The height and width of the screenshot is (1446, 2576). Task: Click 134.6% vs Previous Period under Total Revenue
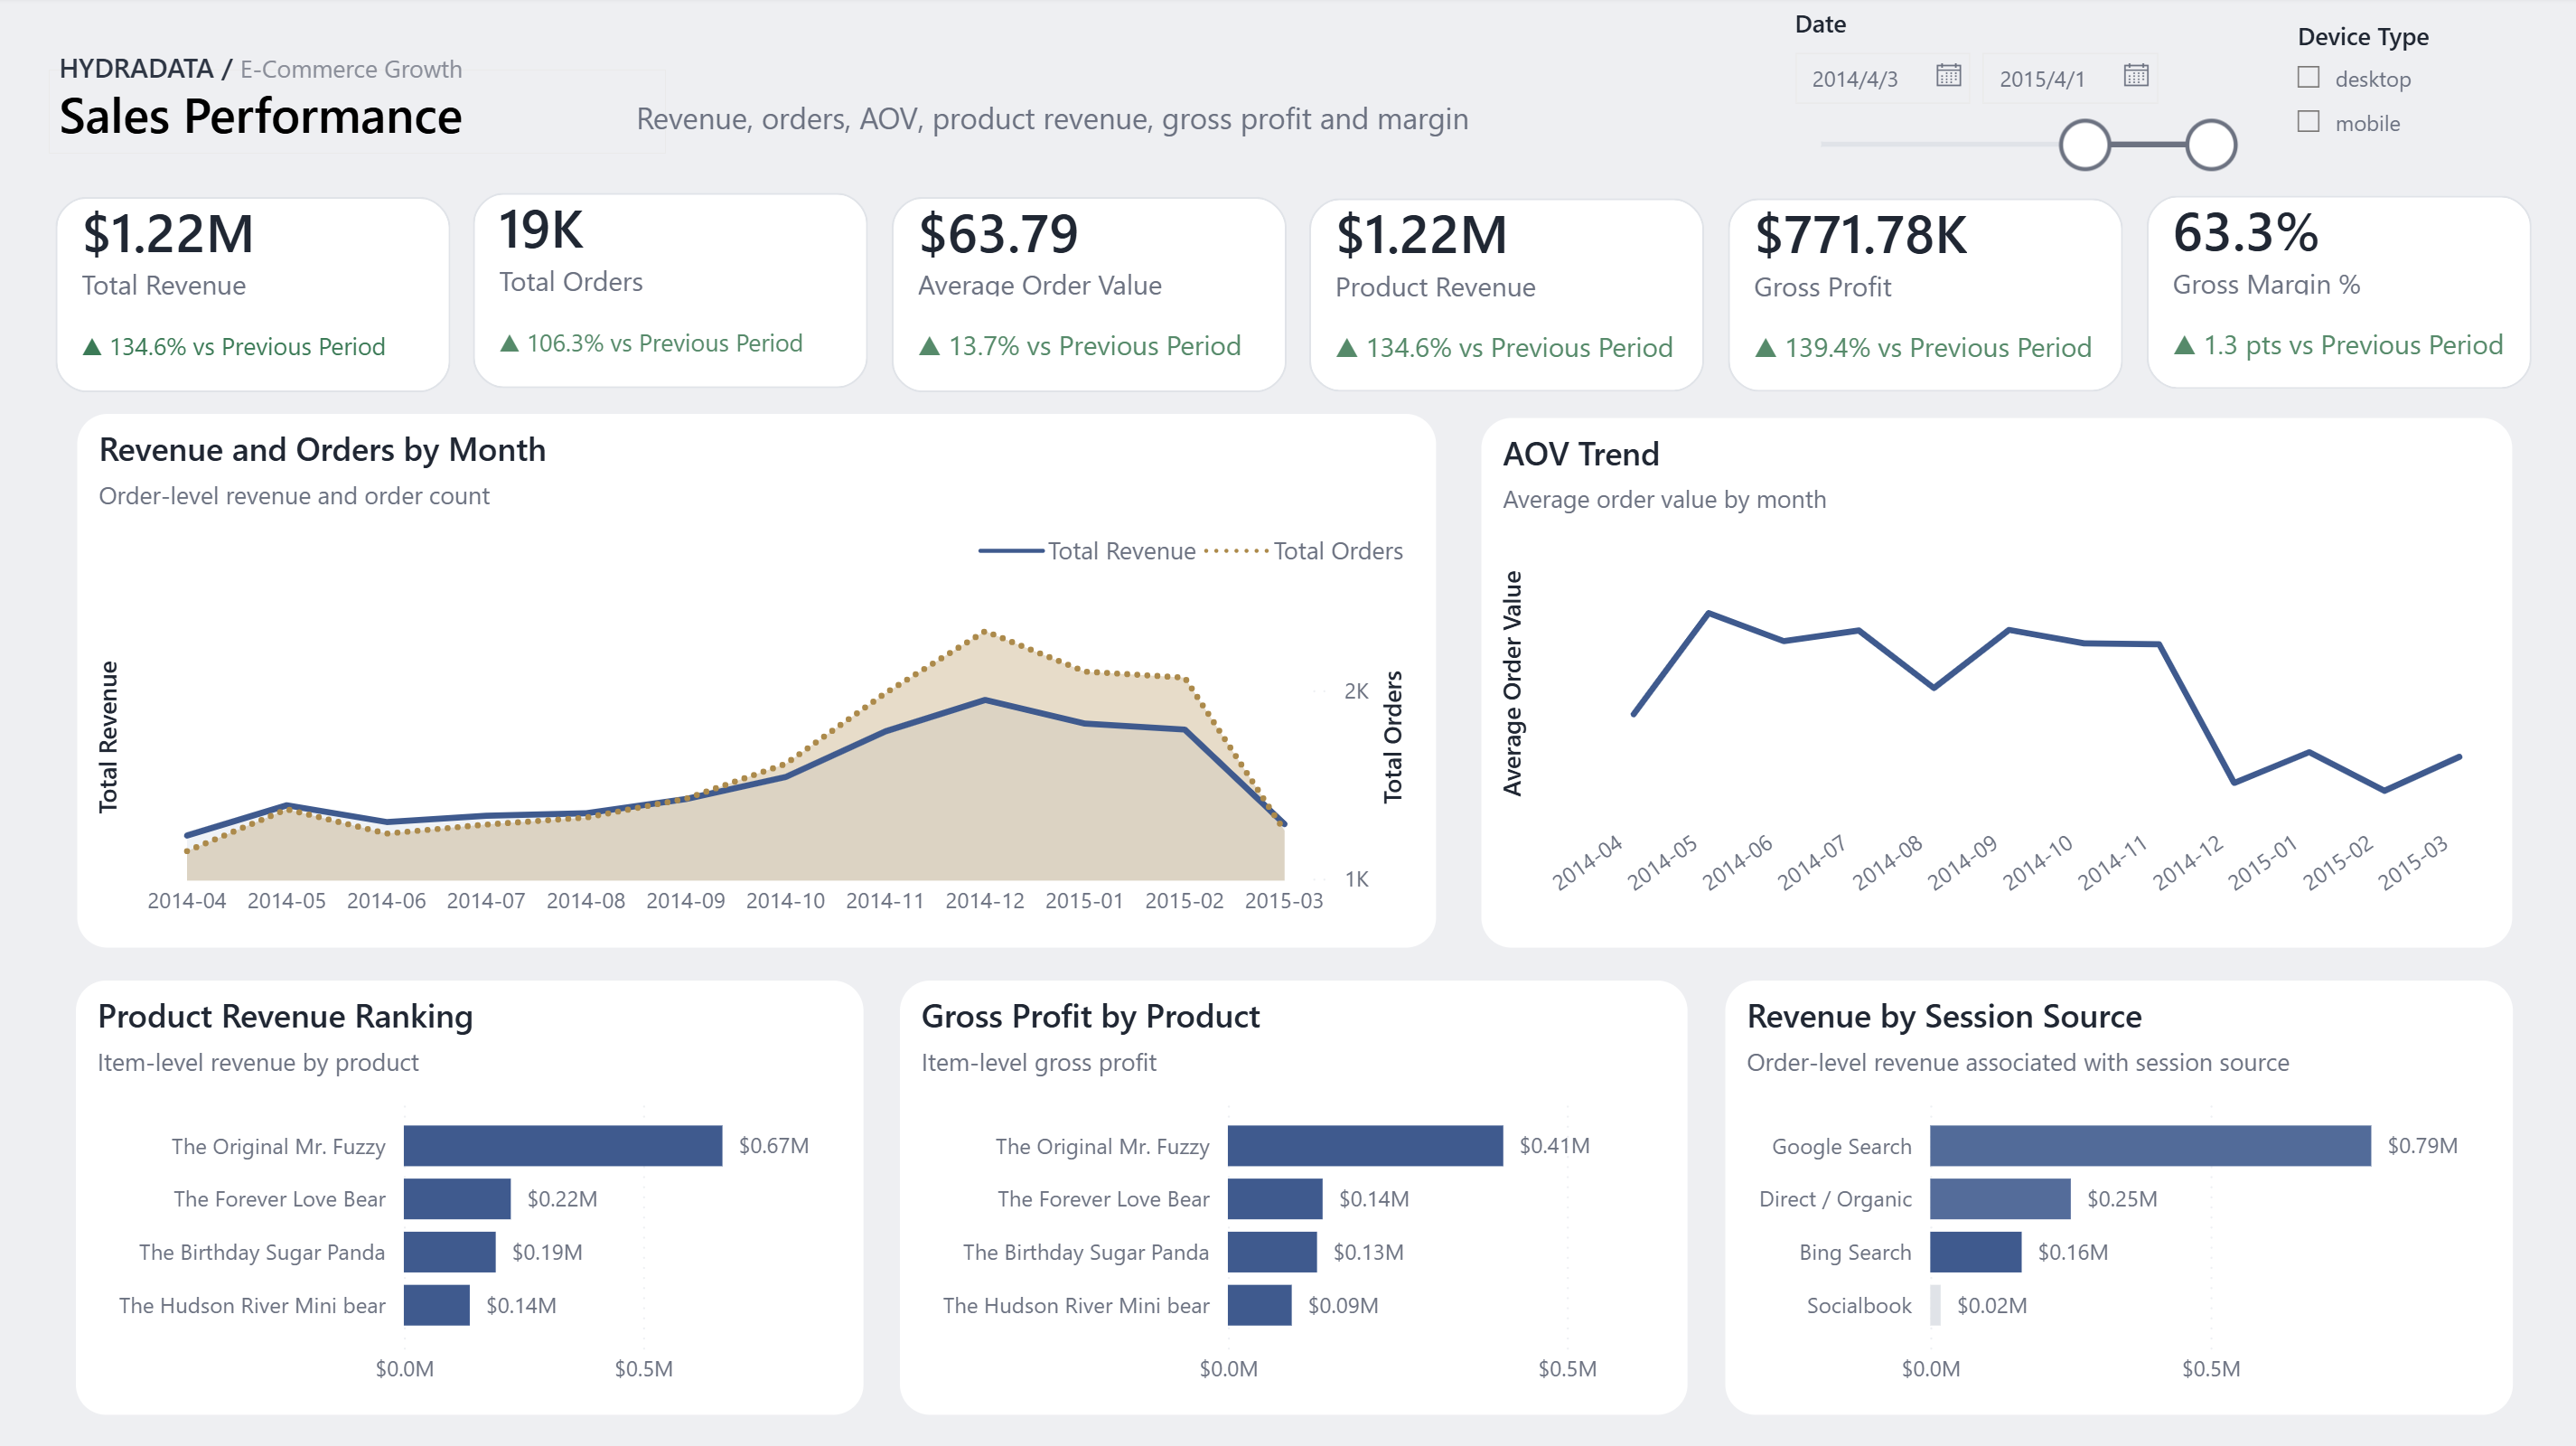pos(234,347)
